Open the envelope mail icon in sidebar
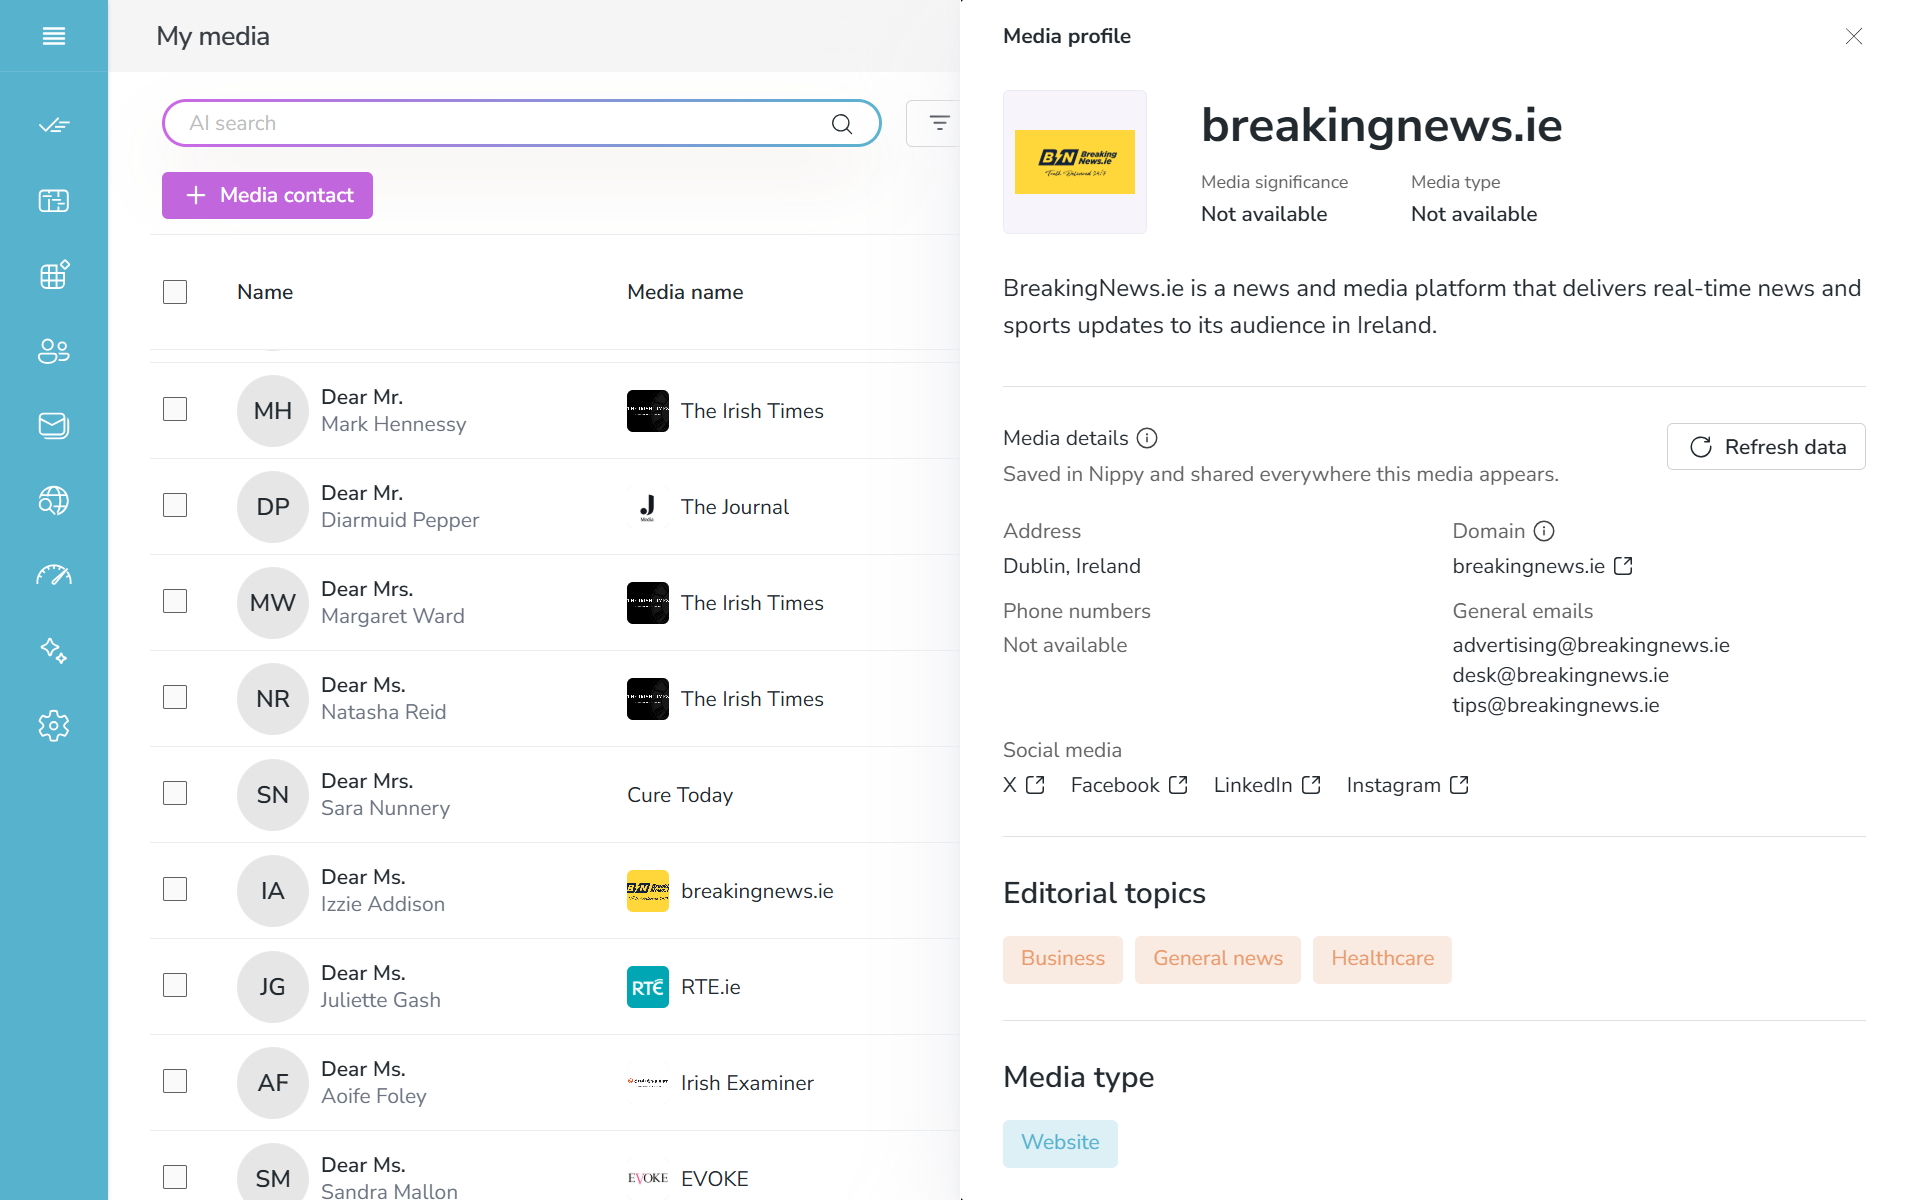 tap(54, 425)
